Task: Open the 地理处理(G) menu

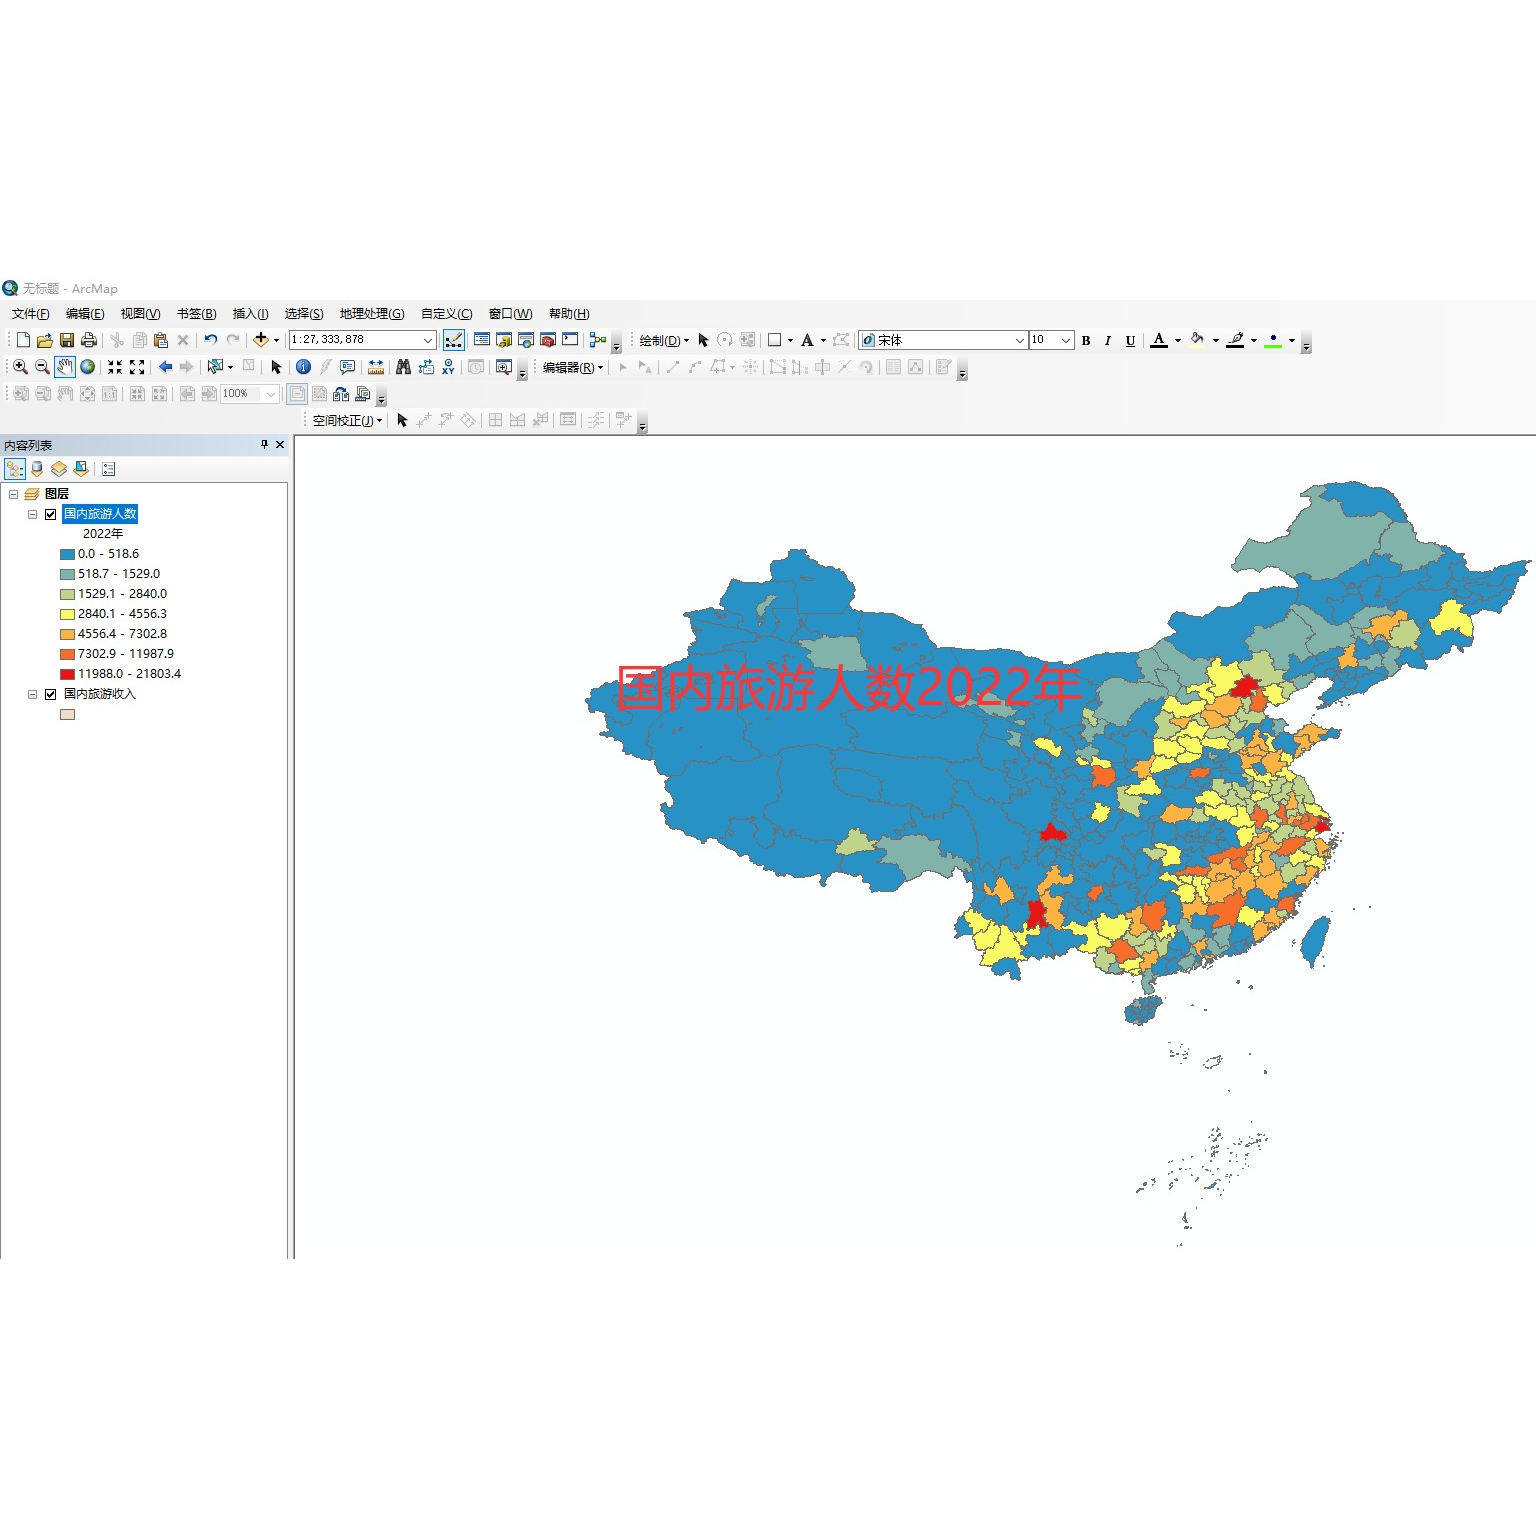Action: [x=371, y=313]
